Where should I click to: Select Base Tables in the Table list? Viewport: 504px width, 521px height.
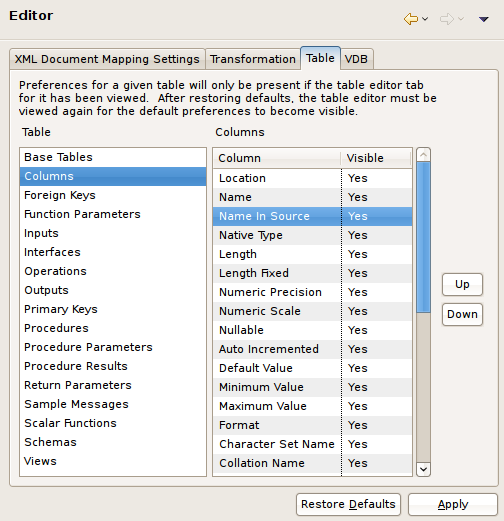click(113, 157)
